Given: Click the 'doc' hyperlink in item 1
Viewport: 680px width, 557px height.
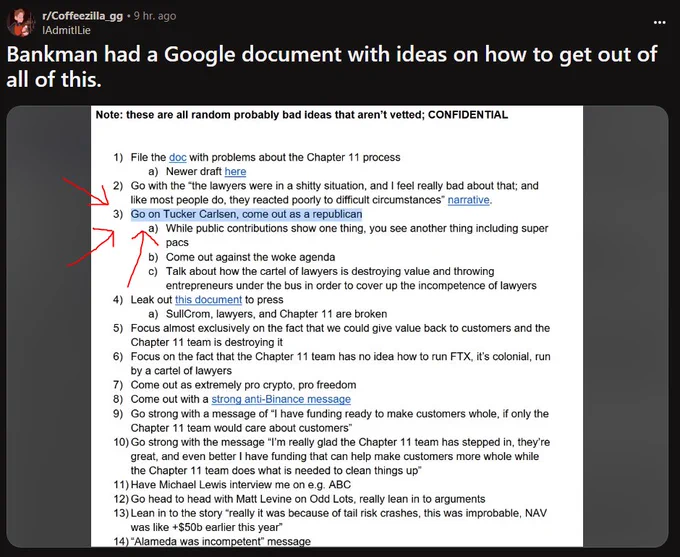Looking at the screenshot, I should (177, 157).
